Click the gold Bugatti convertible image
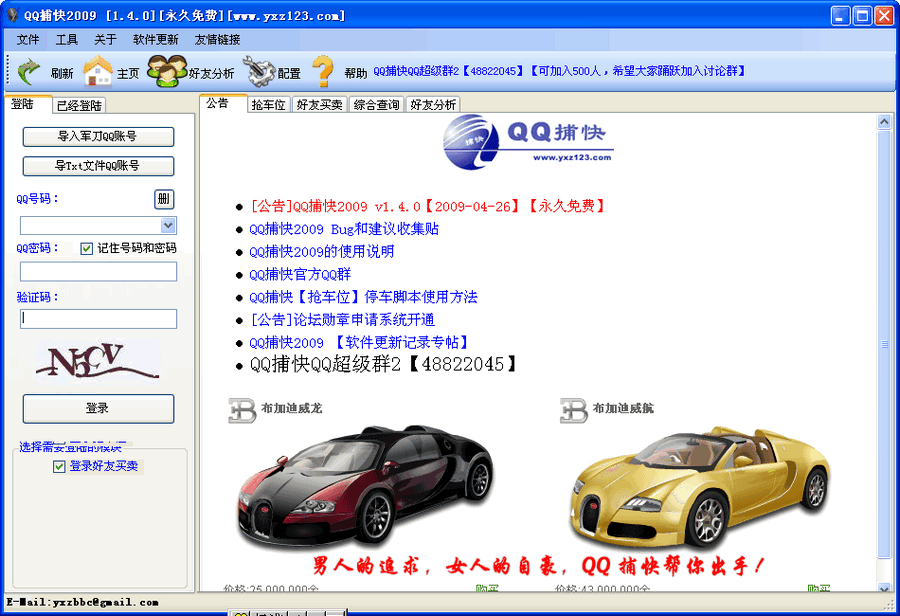 pyautogui.click(x=700, y=487)
